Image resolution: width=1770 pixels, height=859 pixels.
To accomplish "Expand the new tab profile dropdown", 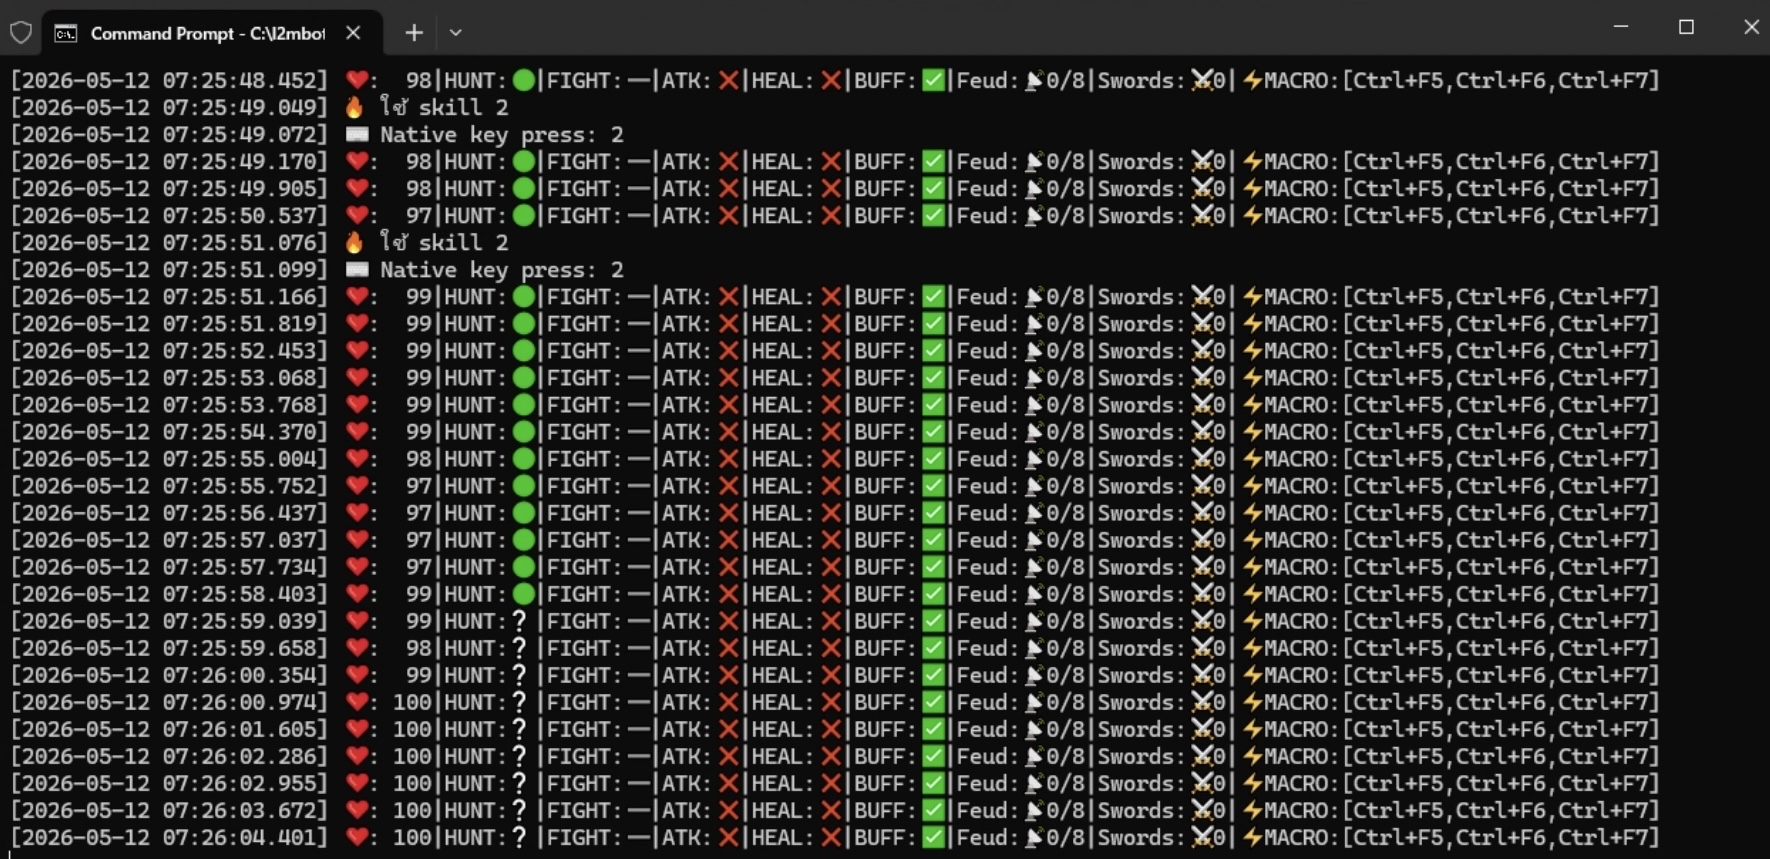I will [456, 33].
